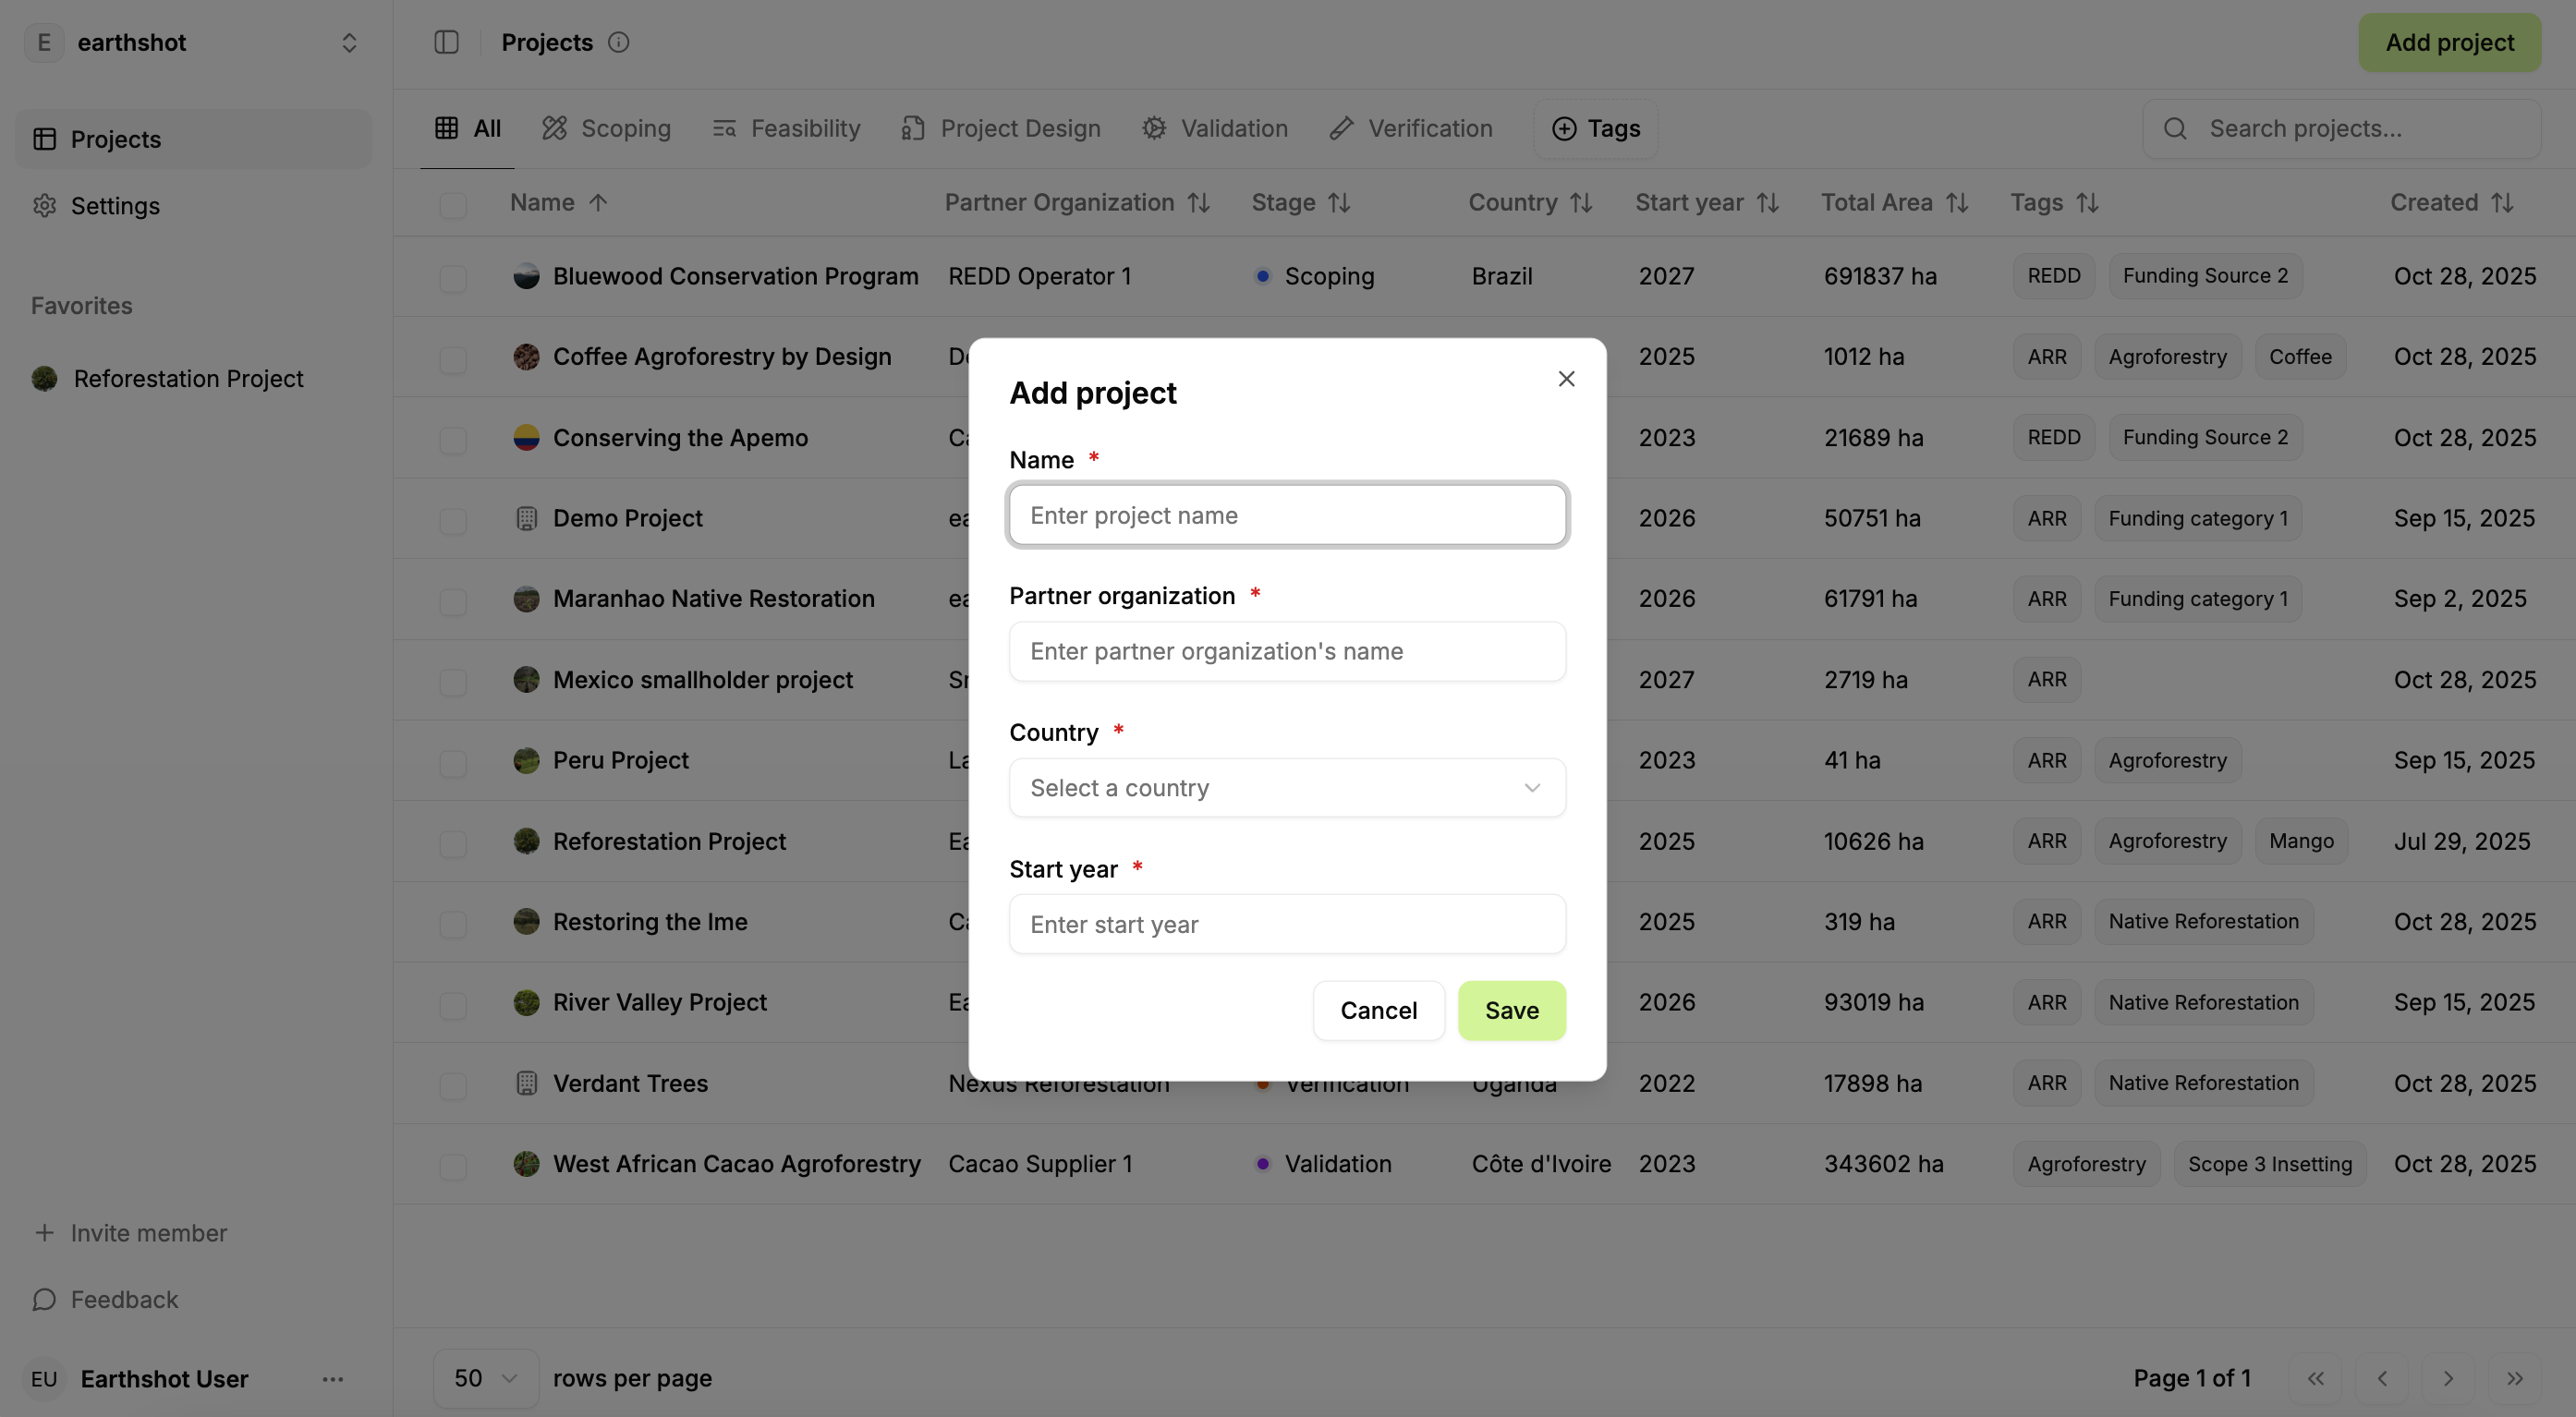Switch to the Verification tab
Viewport: 2576px width, 1417px height.
(x=1410, y=128)
